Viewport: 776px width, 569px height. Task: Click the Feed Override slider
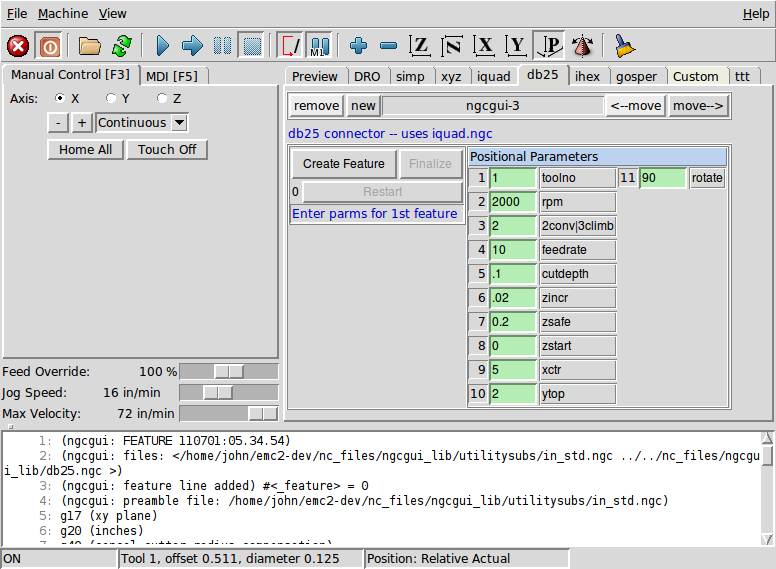(228, 372)
